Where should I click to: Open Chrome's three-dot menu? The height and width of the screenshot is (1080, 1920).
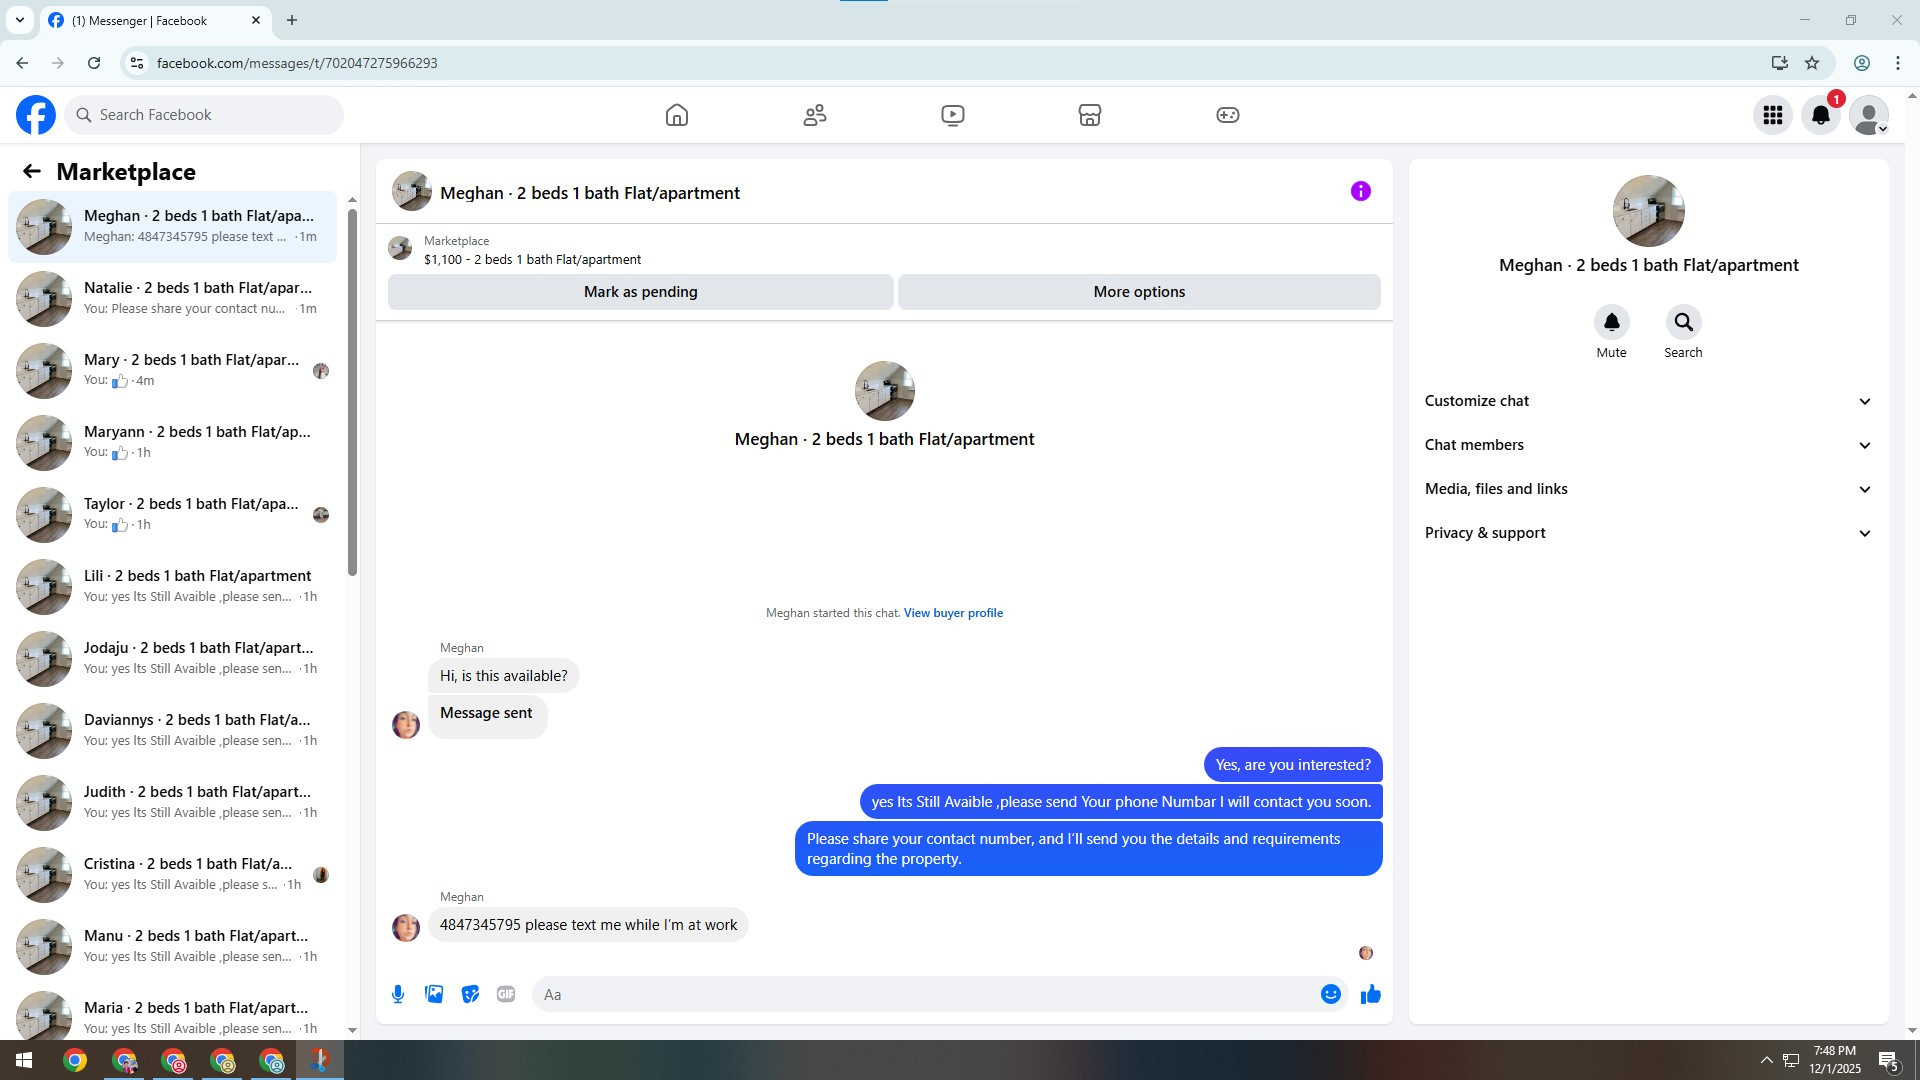pyautogui.click(x=1898, y=63)
